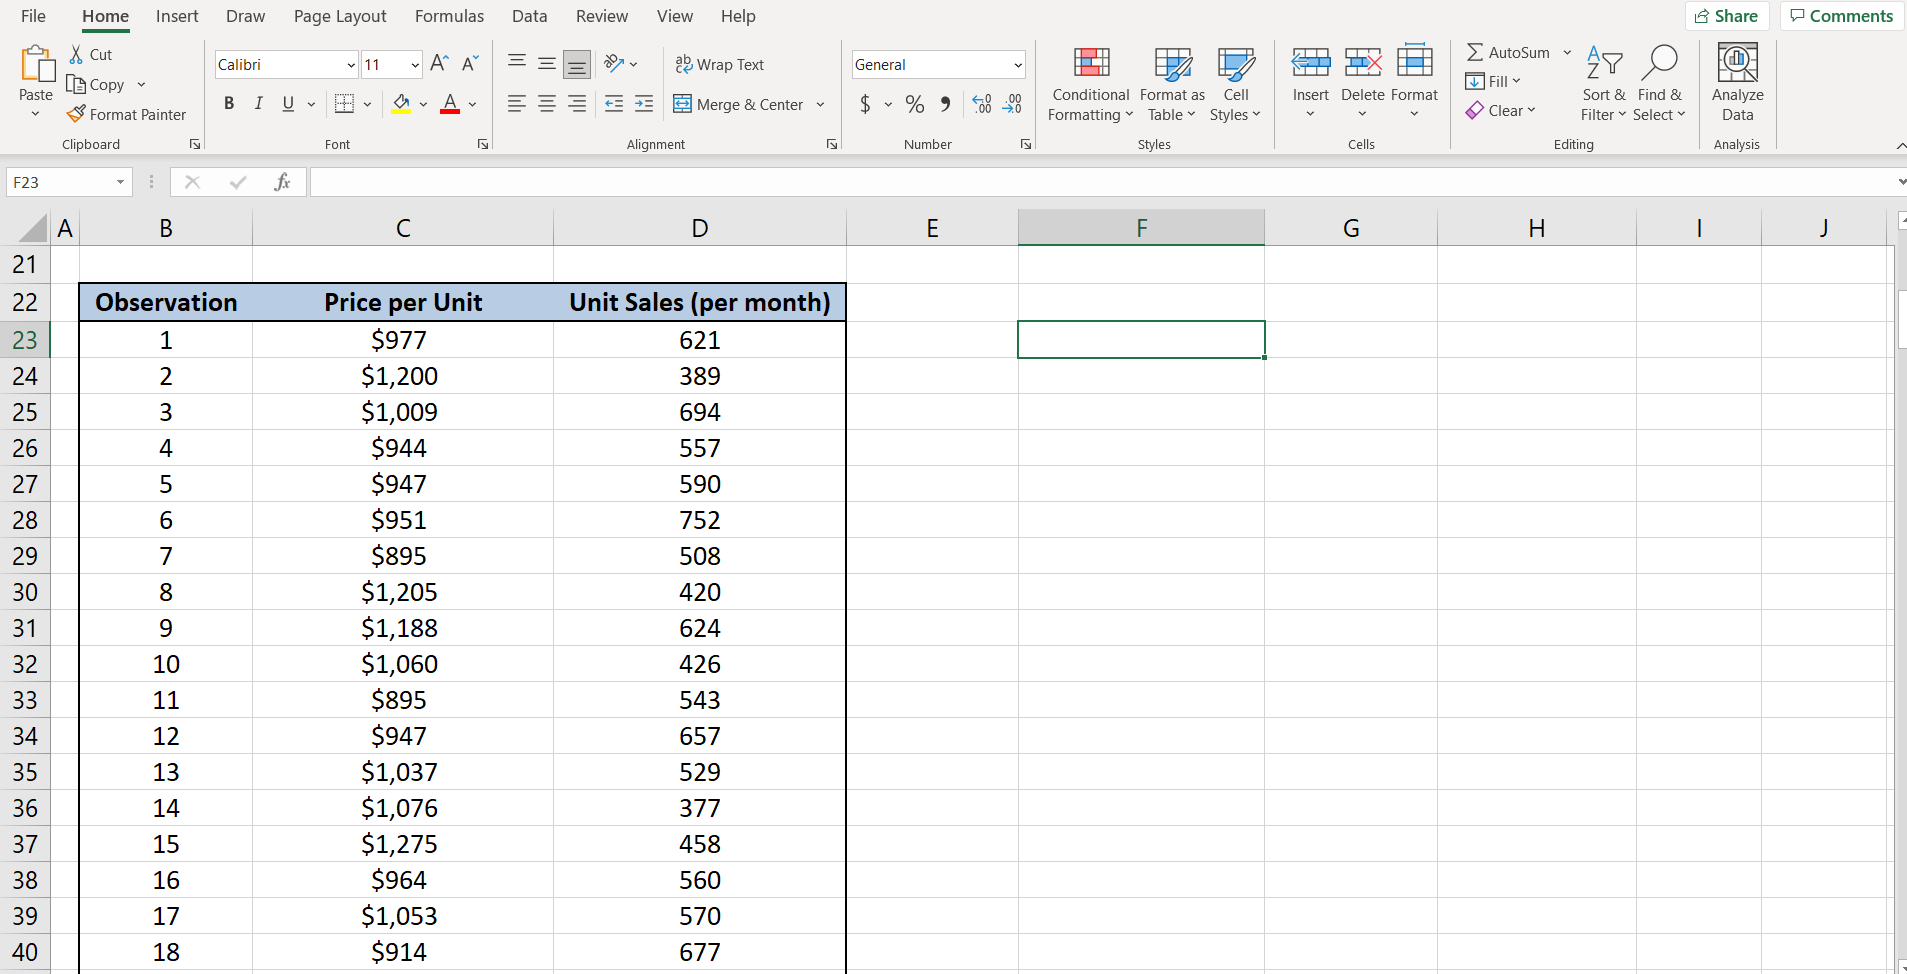The image size is (1907, 974).
Task: Switch to the Formulas tab
Action: 450,16
